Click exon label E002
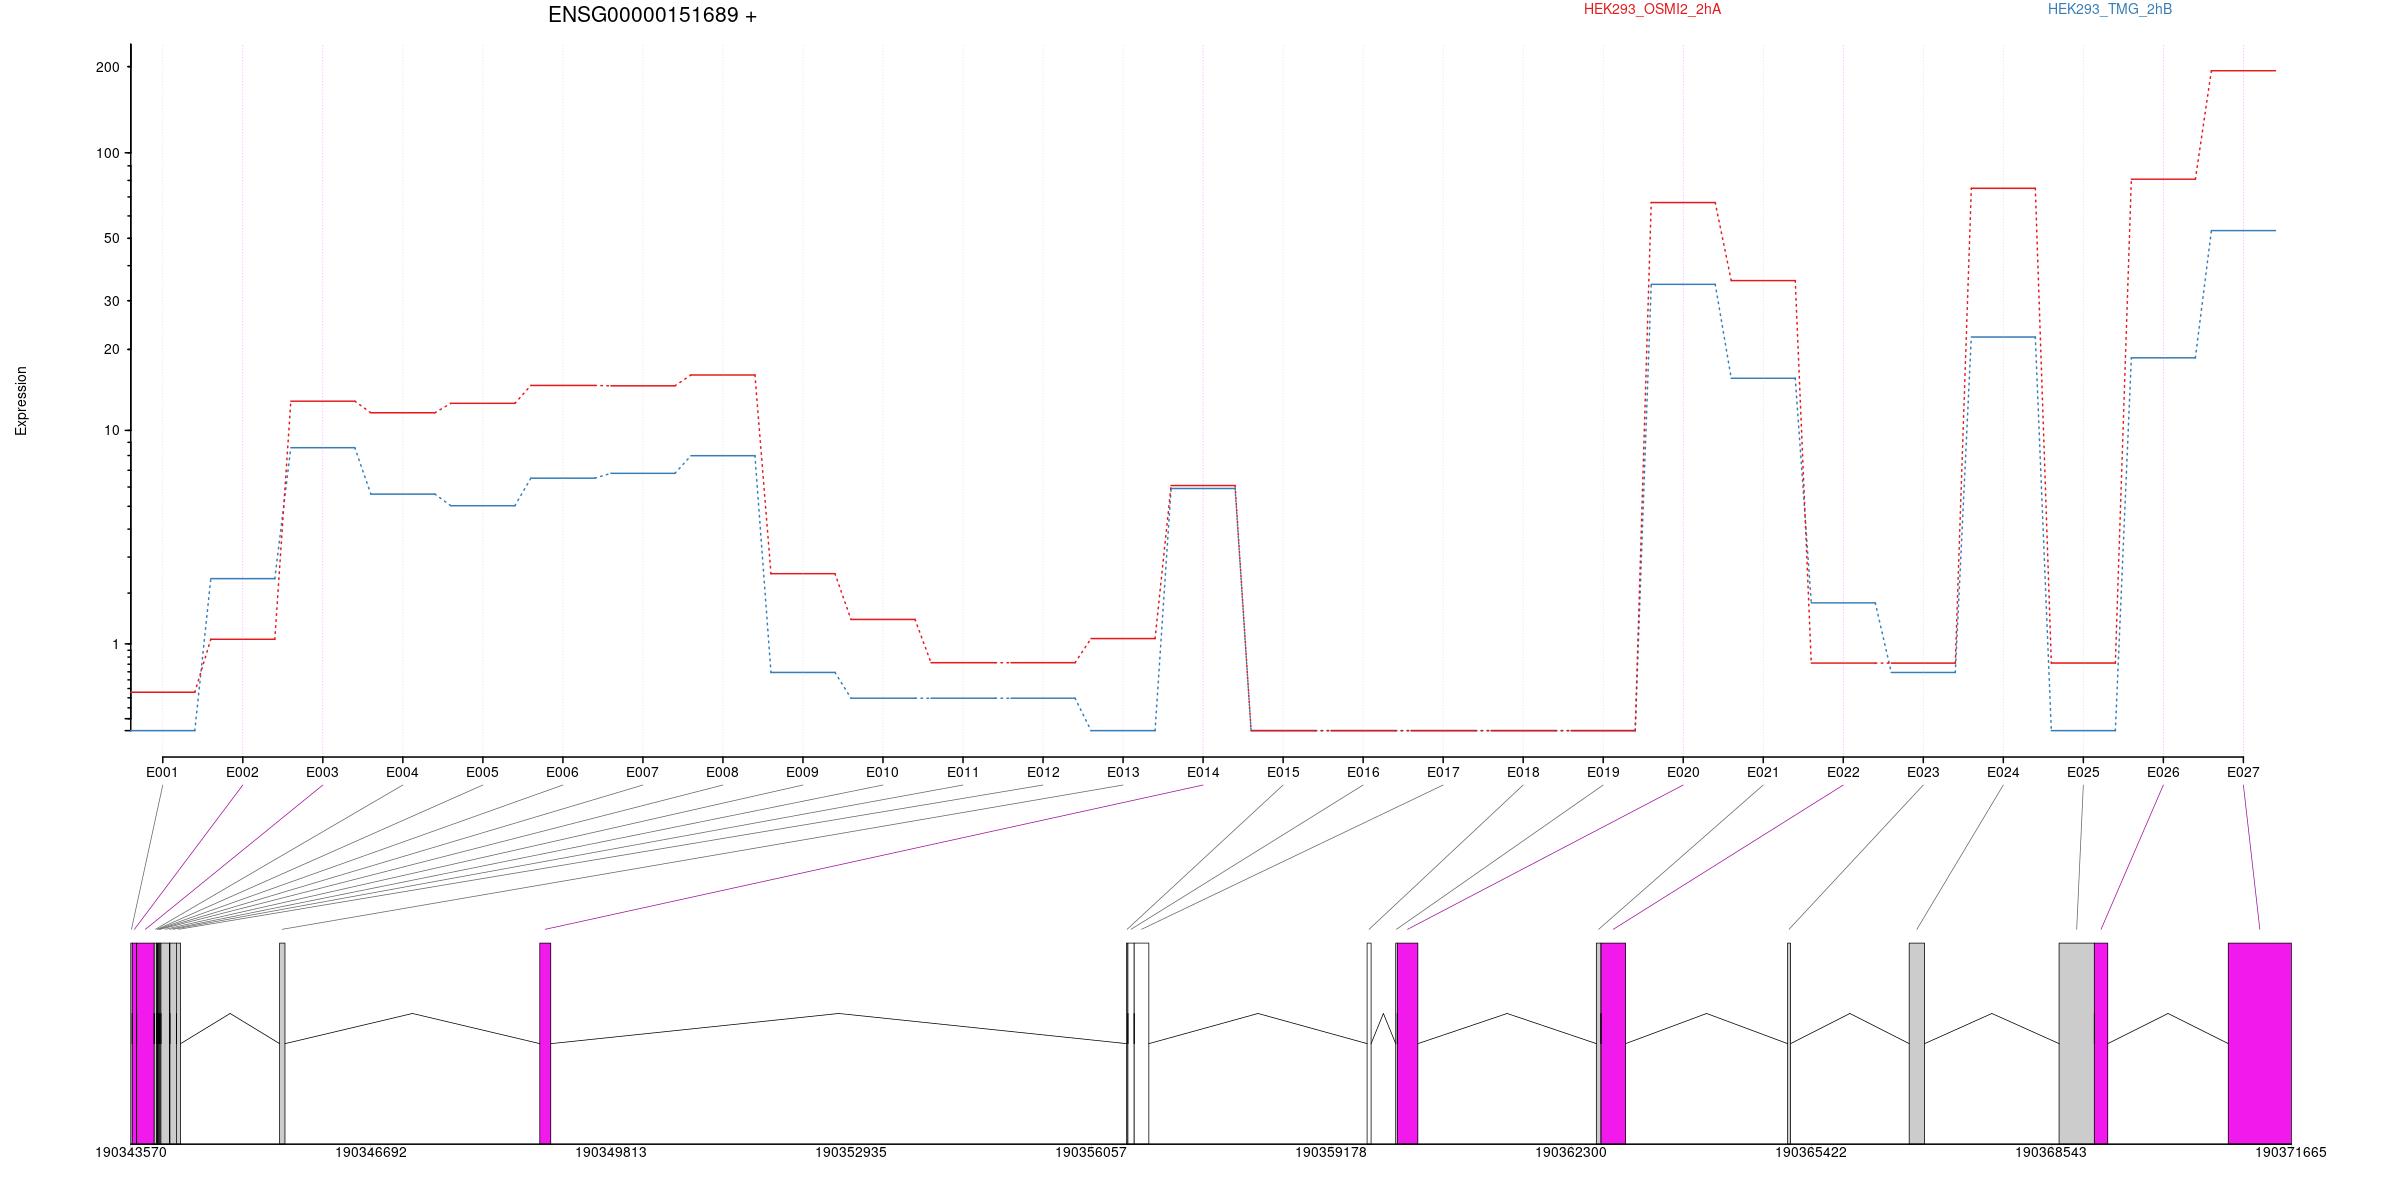The image size is (2400, 1200). pyautogui.click(x=242, y=772)
